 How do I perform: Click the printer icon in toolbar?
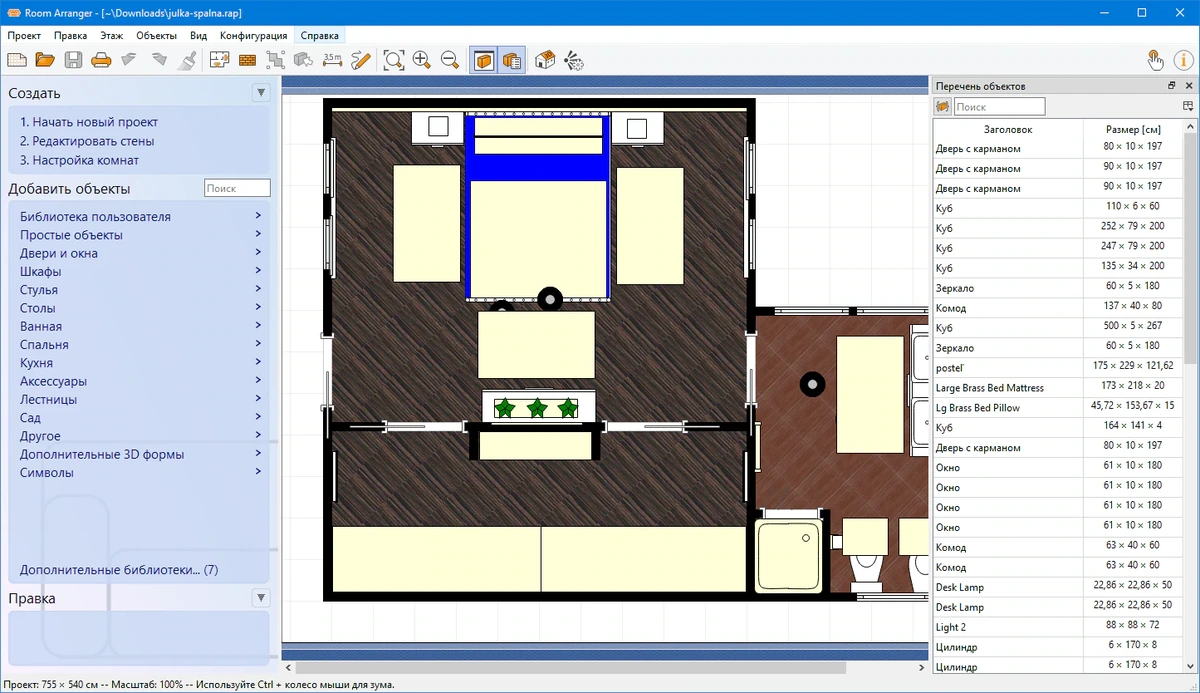pos(101,60)
